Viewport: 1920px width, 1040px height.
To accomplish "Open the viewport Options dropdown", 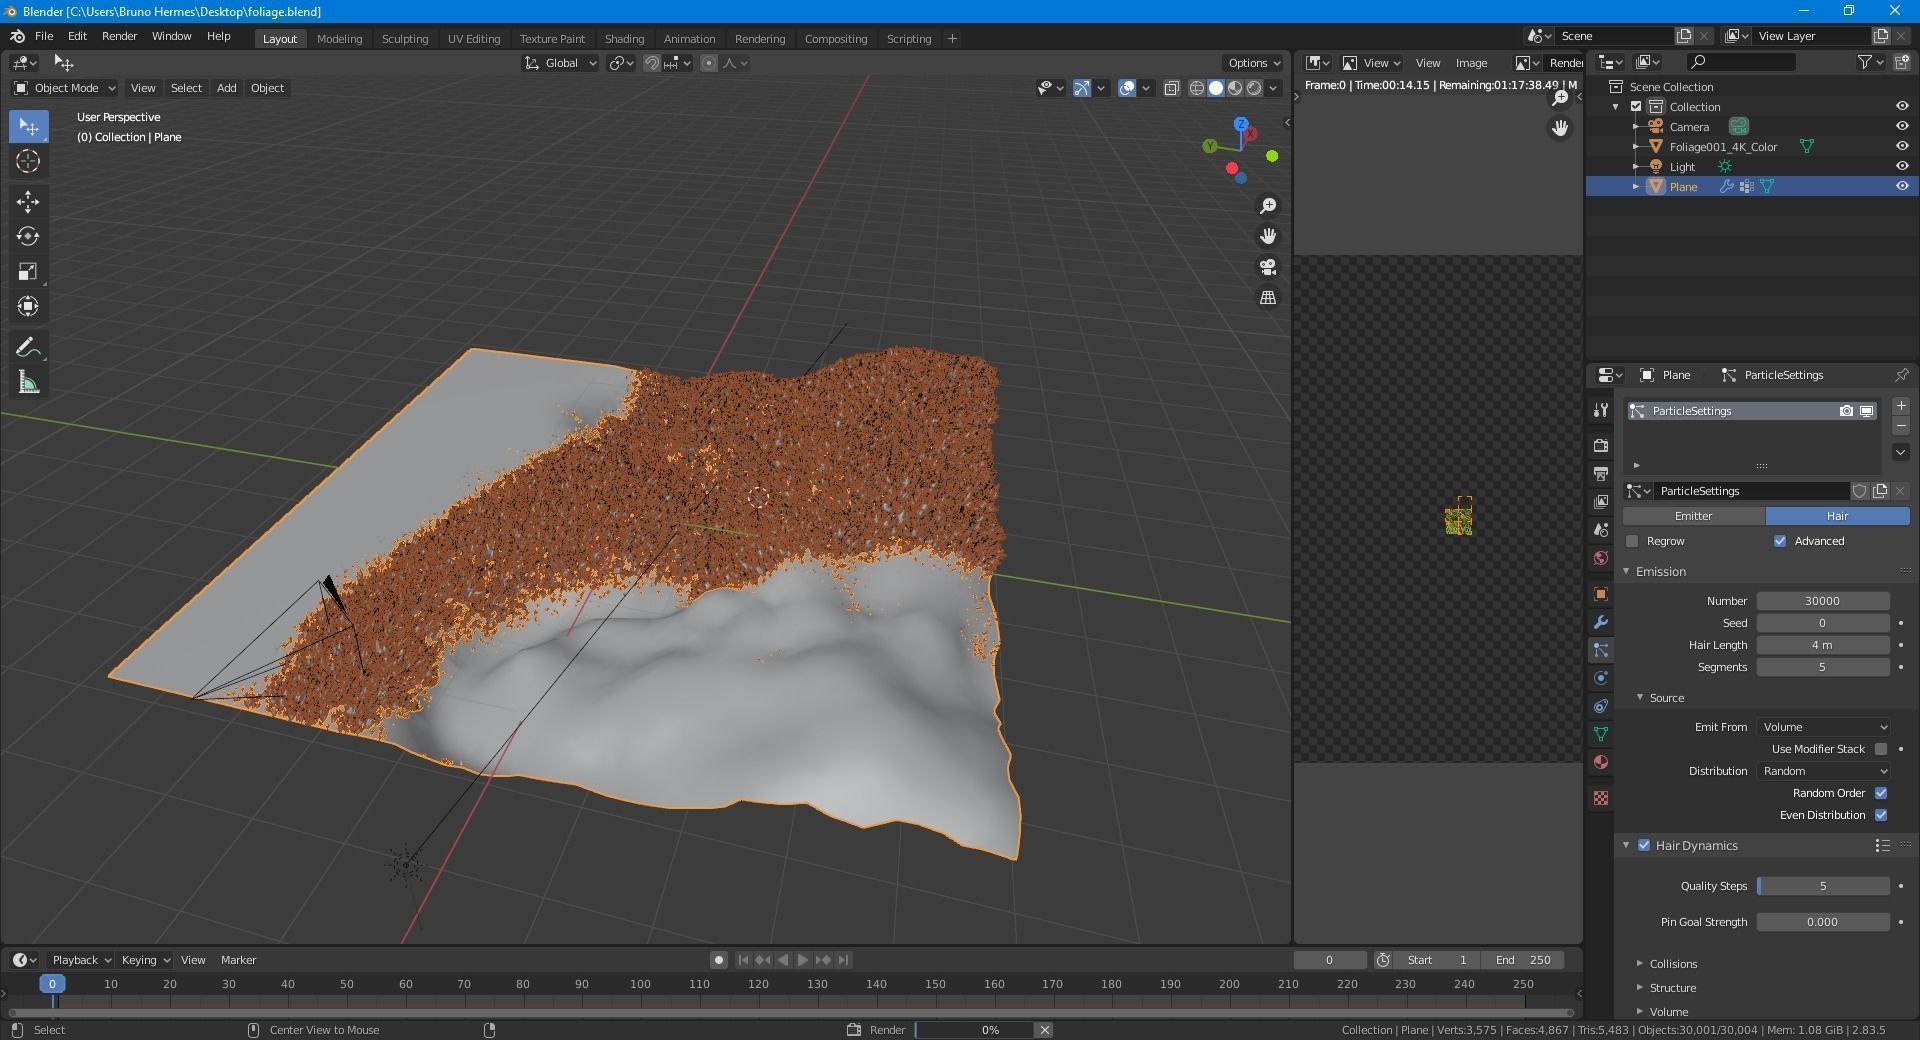I will pyautogui.click(x=1253, y=63).
